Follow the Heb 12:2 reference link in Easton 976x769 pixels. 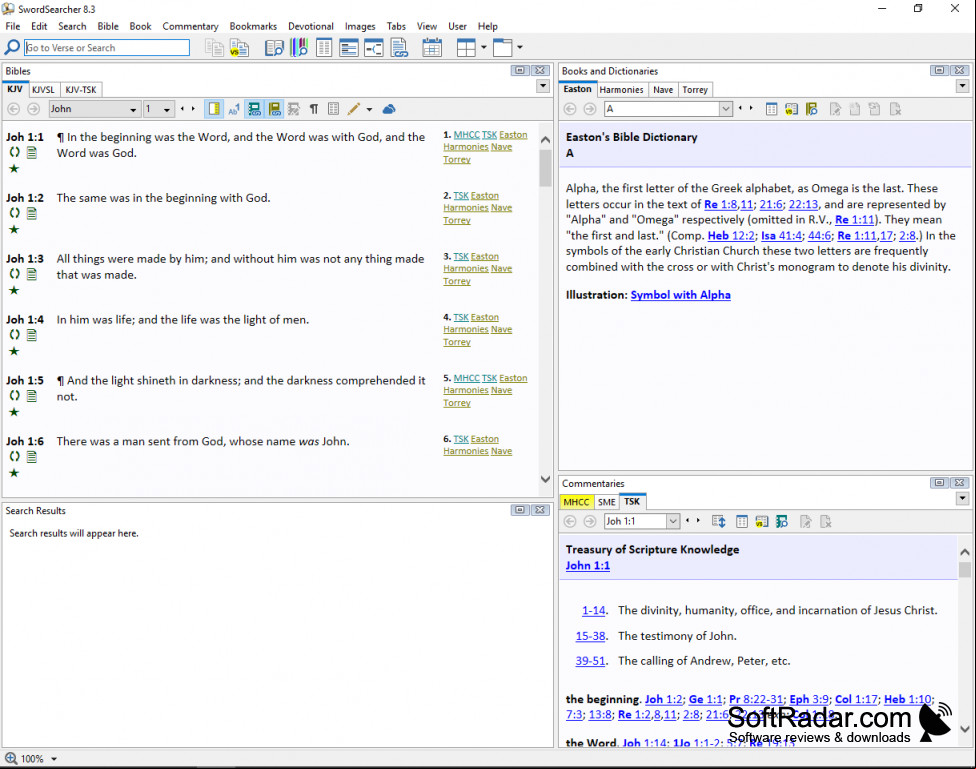[731, 235]
